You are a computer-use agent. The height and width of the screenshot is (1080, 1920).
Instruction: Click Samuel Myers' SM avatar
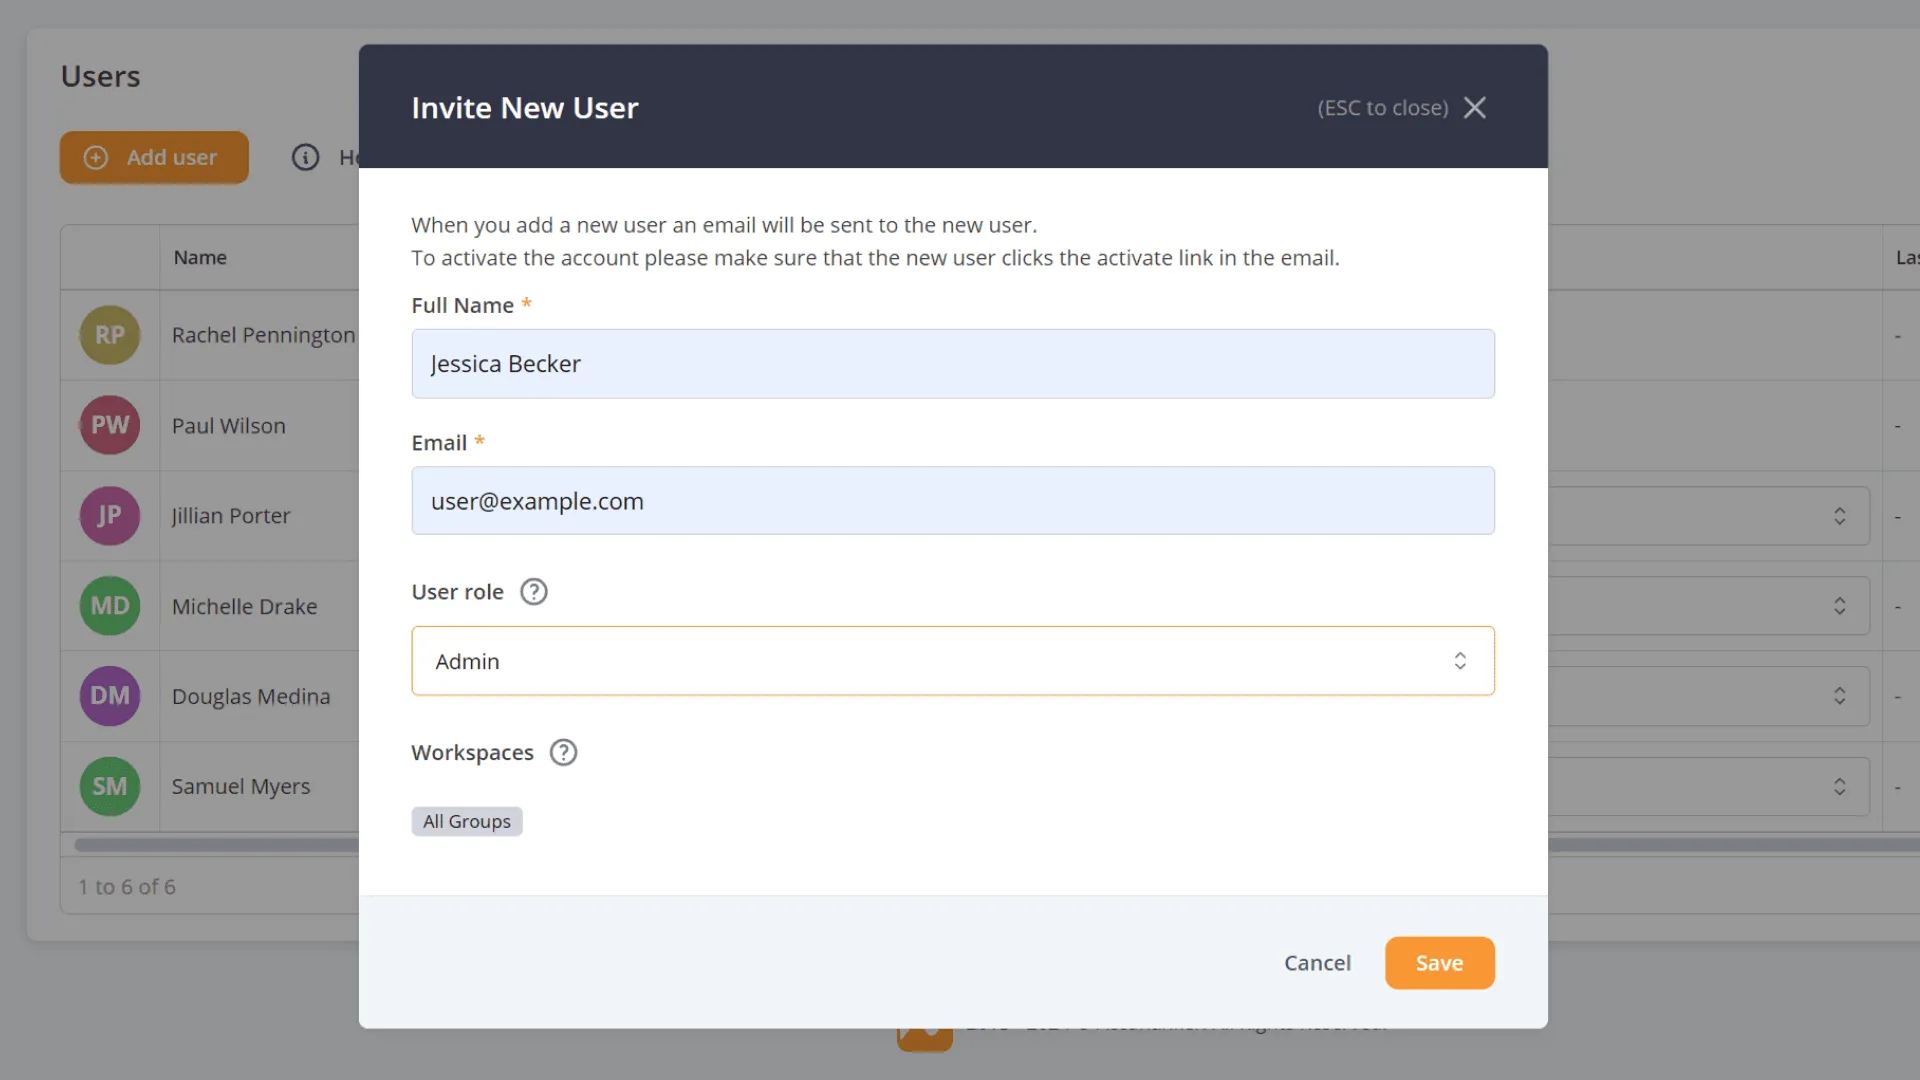click(109, 786)
